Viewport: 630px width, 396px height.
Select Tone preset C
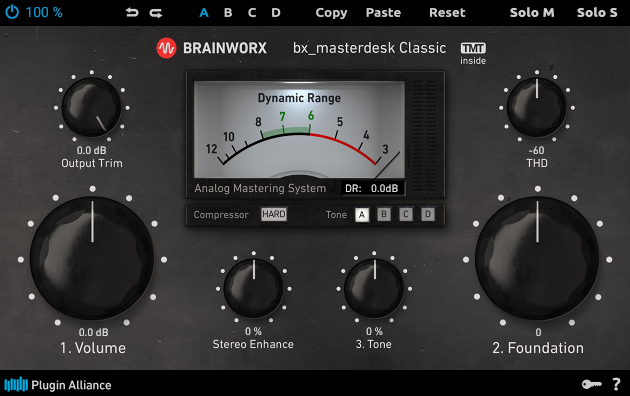point(406,214)
